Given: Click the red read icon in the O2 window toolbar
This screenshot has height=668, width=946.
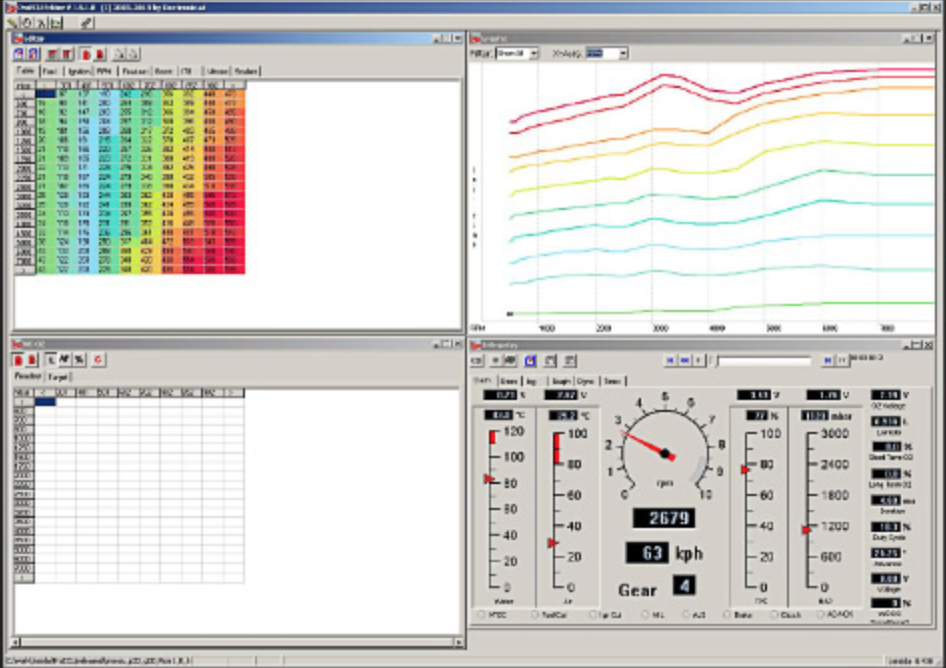Looking at the screenshot, I should point(18,359).
